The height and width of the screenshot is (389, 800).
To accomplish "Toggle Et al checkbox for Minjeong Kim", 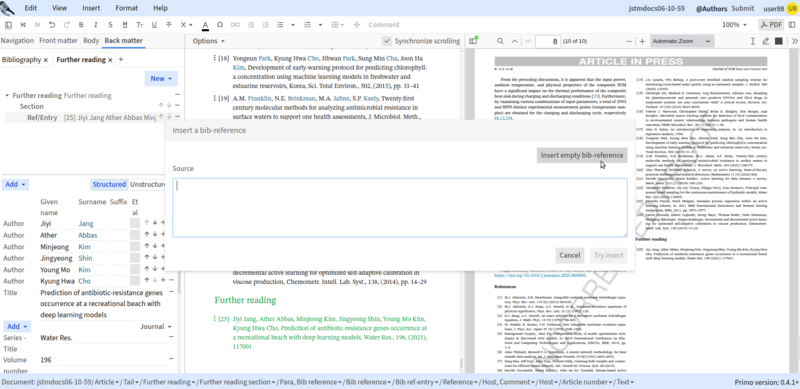I will (135, 247).
